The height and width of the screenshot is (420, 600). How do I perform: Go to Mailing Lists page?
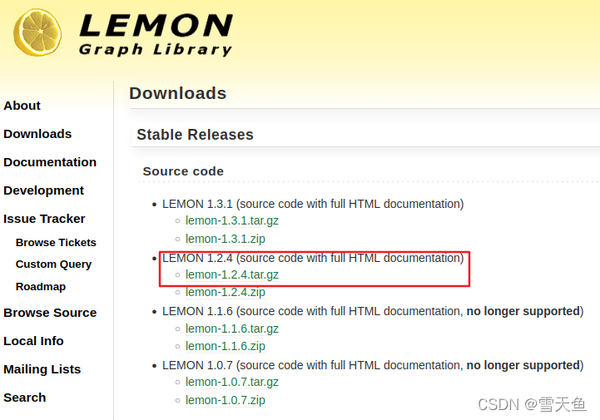(42, 369)
